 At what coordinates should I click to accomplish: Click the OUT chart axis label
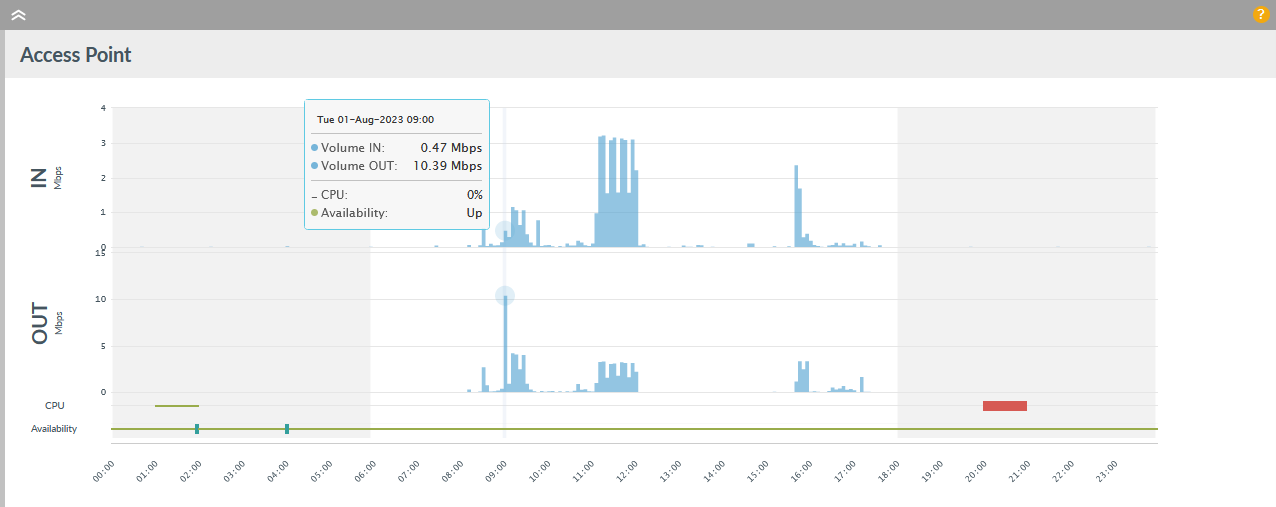(41, 323)
